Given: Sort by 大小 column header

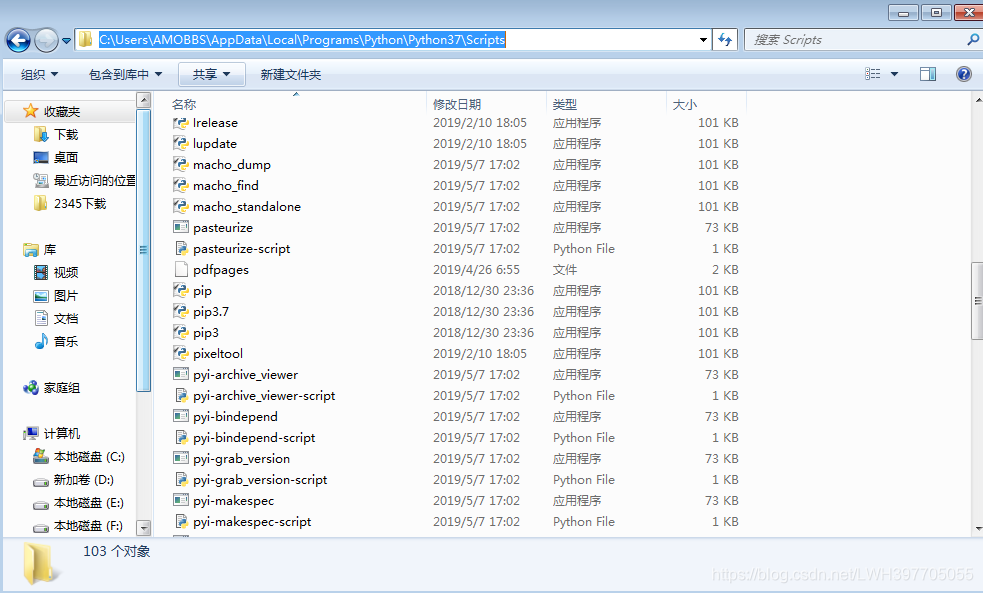Looking at the screenshot, I should [685, 104].
